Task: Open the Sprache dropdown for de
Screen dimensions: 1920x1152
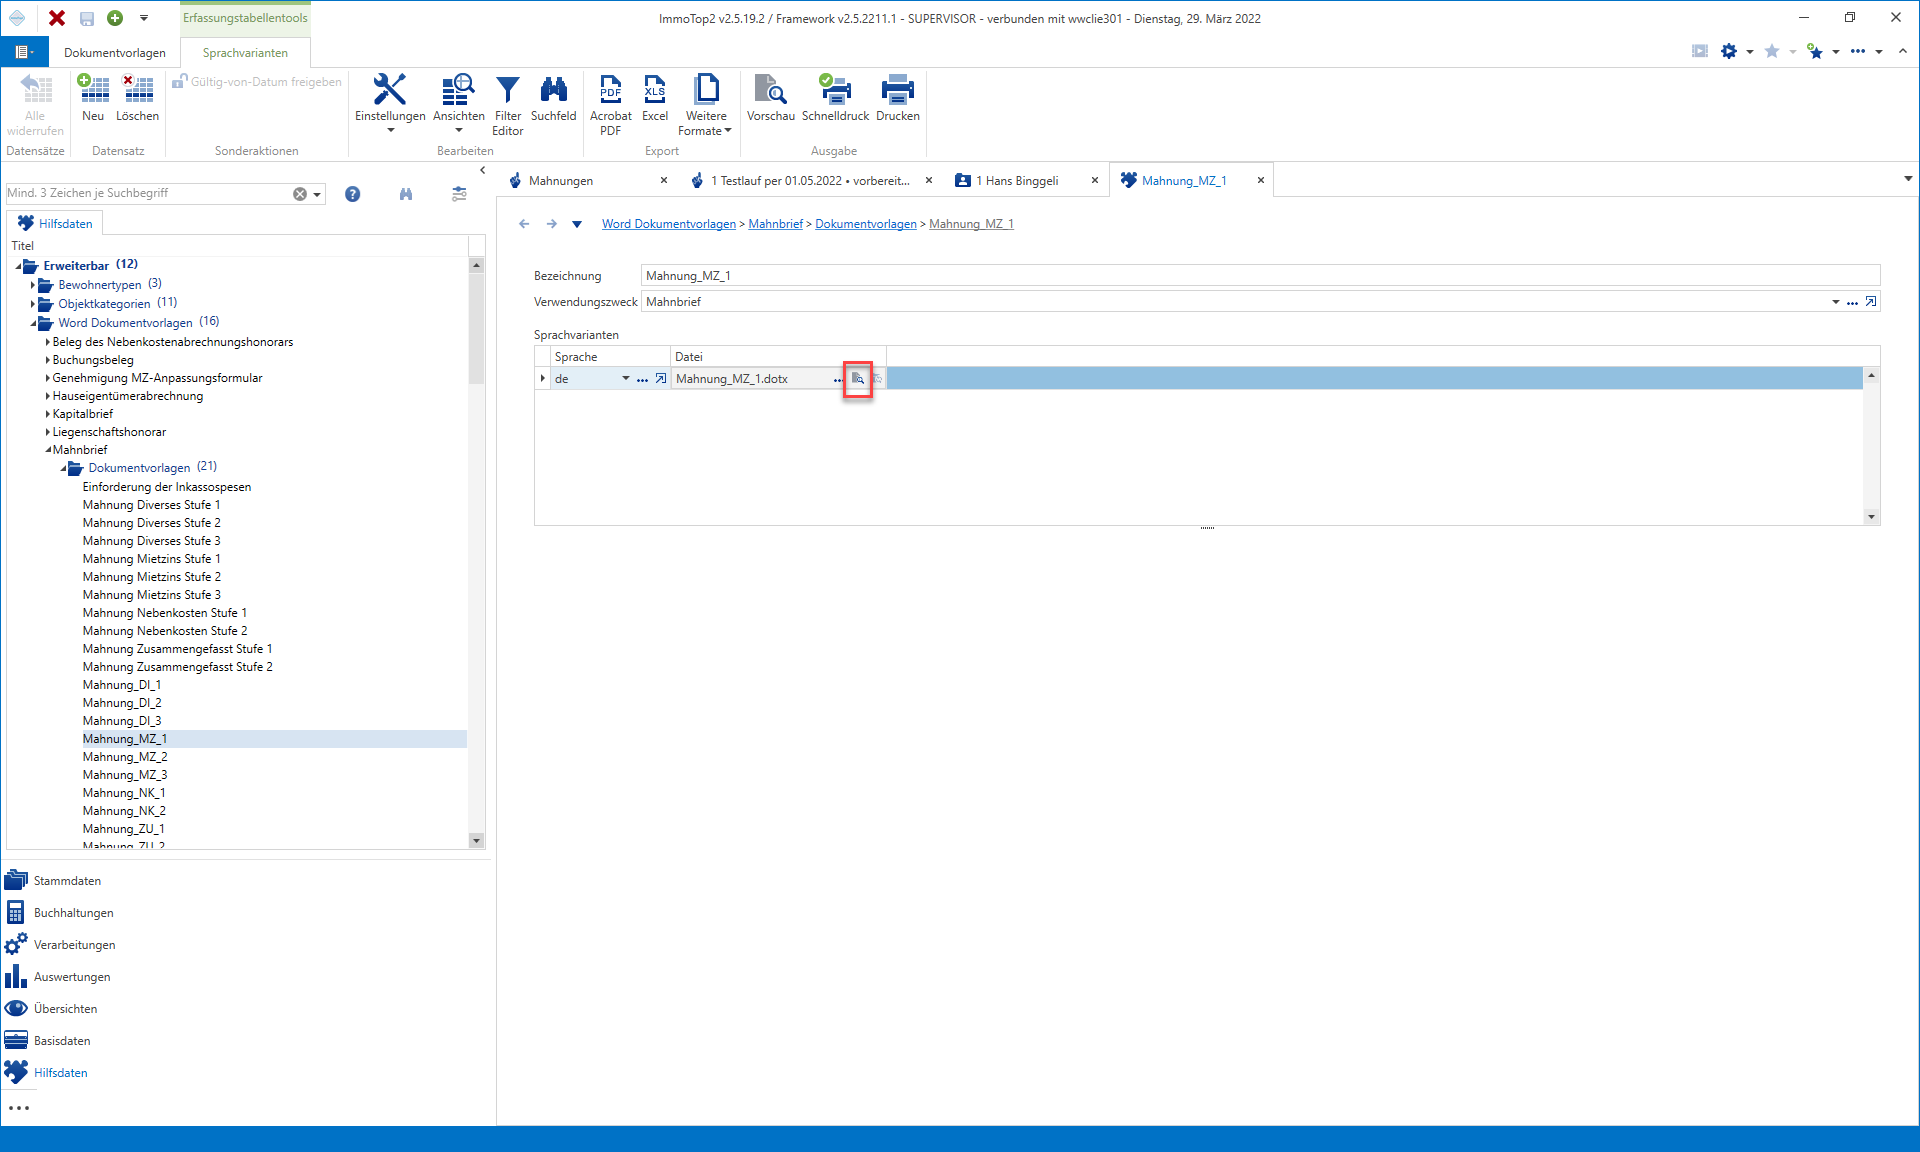Action: (x=626, y=379)
